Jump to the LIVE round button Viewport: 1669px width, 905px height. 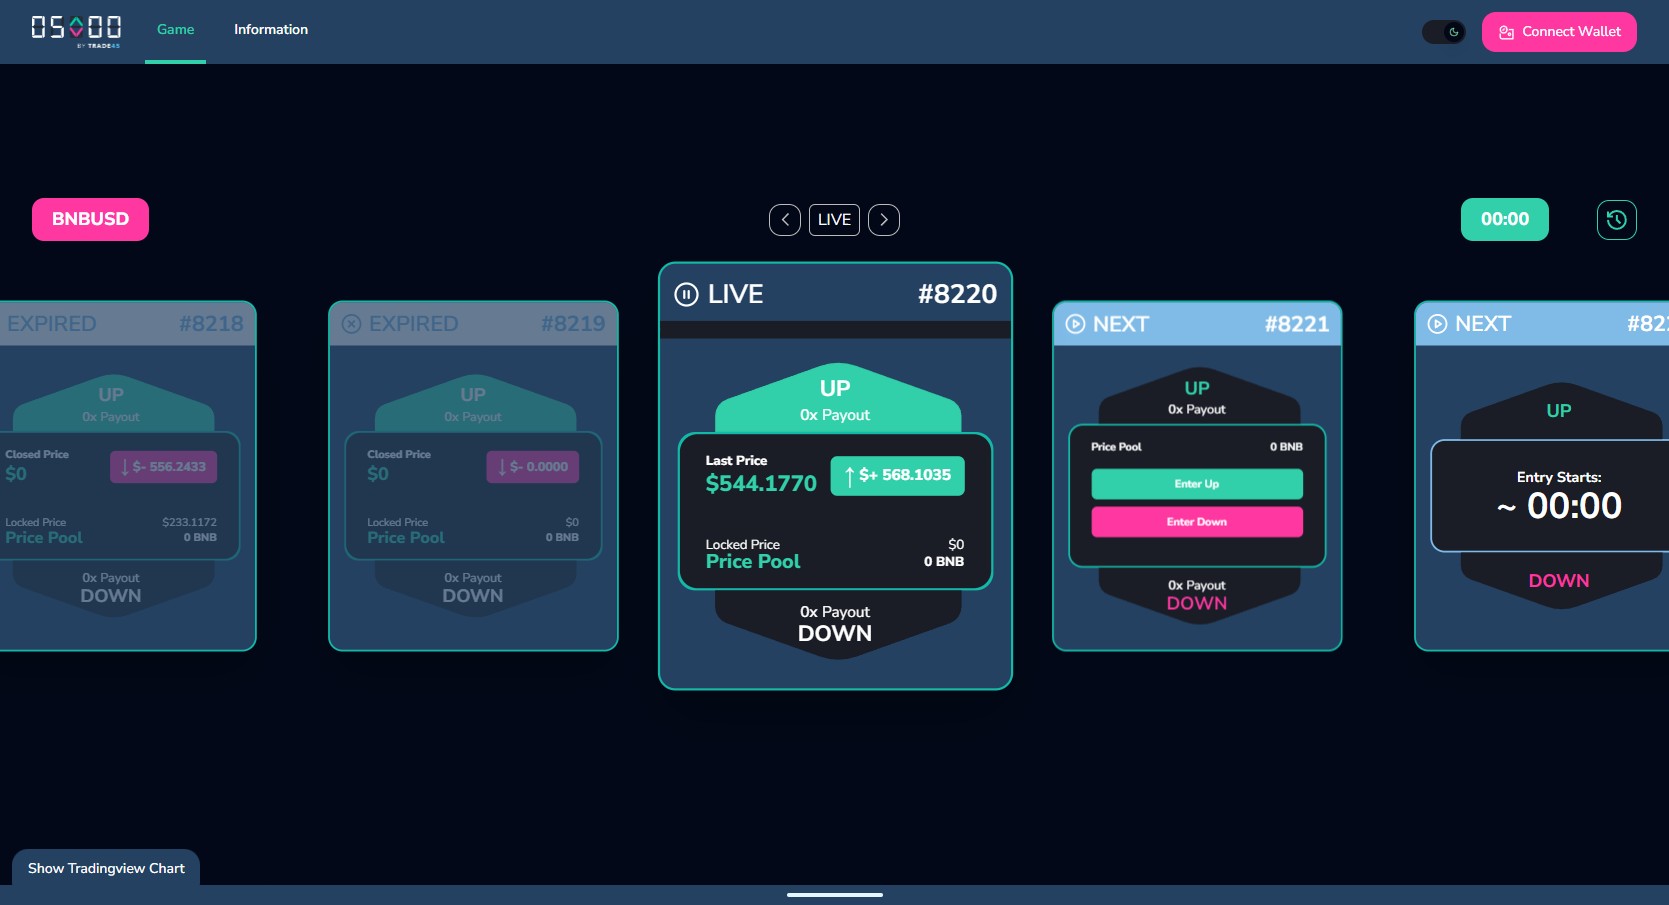[834, 220]
